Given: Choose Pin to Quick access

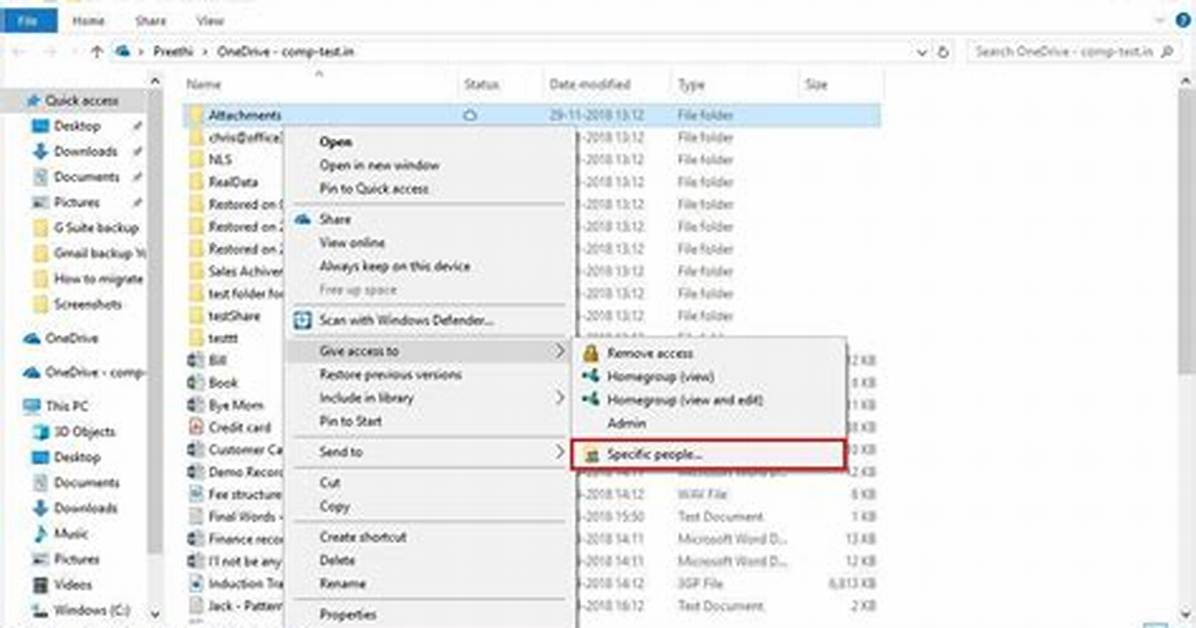Looking at the screenshot, I should click(x=374, y=188).
